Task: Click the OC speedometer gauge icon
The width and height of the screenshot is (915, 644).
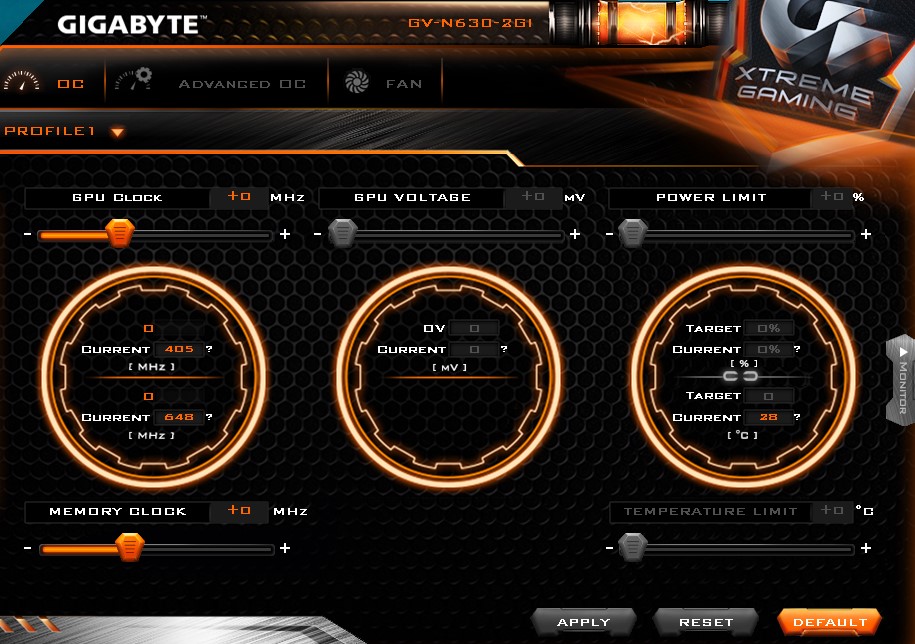Action: tap(22, 81)
